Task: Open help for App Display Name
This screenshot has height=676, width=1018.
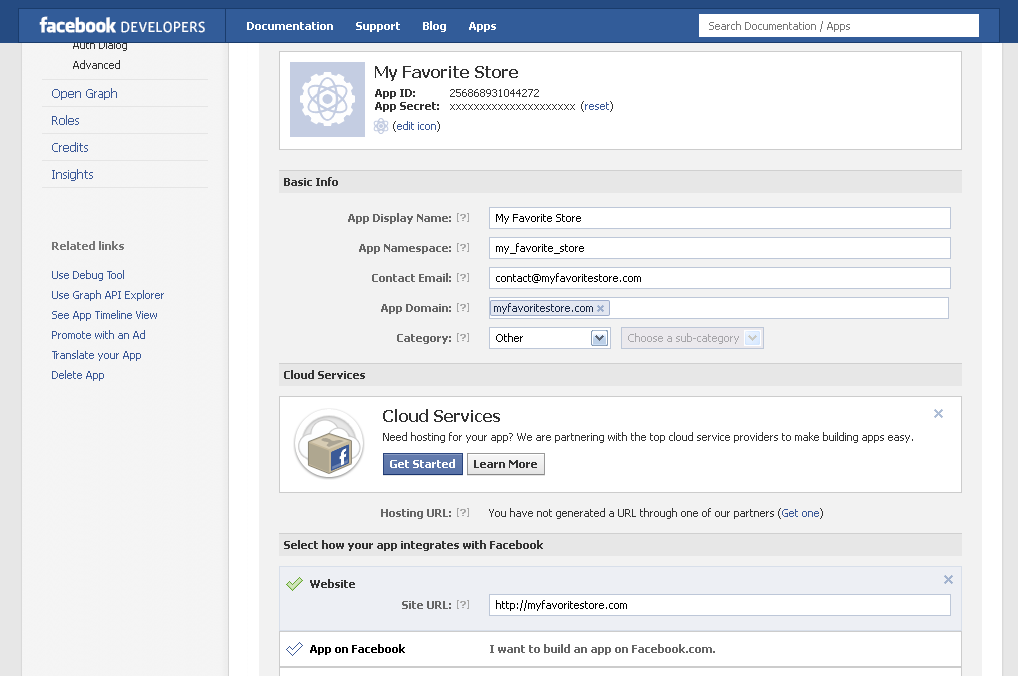Action: (463, 218)
